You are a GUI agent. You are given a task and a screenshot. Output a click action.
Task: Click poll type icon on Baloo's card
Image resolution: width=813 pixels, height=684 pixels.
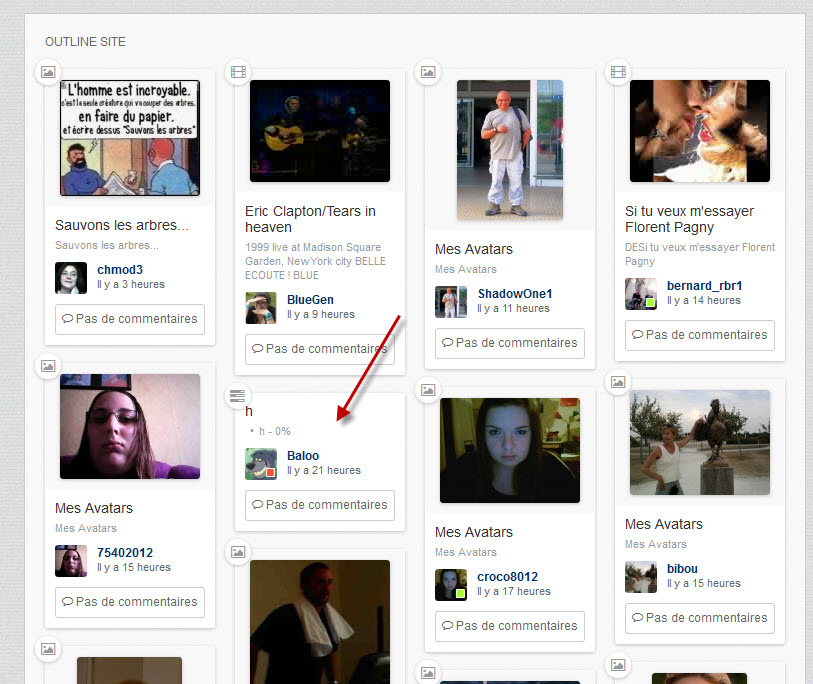[237, 397]
